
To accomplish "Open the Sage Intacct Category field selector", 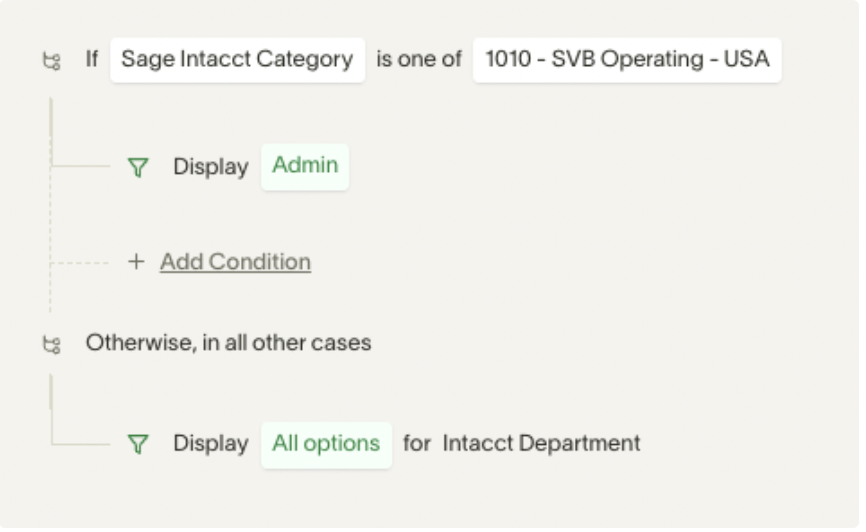I will 237,60.
